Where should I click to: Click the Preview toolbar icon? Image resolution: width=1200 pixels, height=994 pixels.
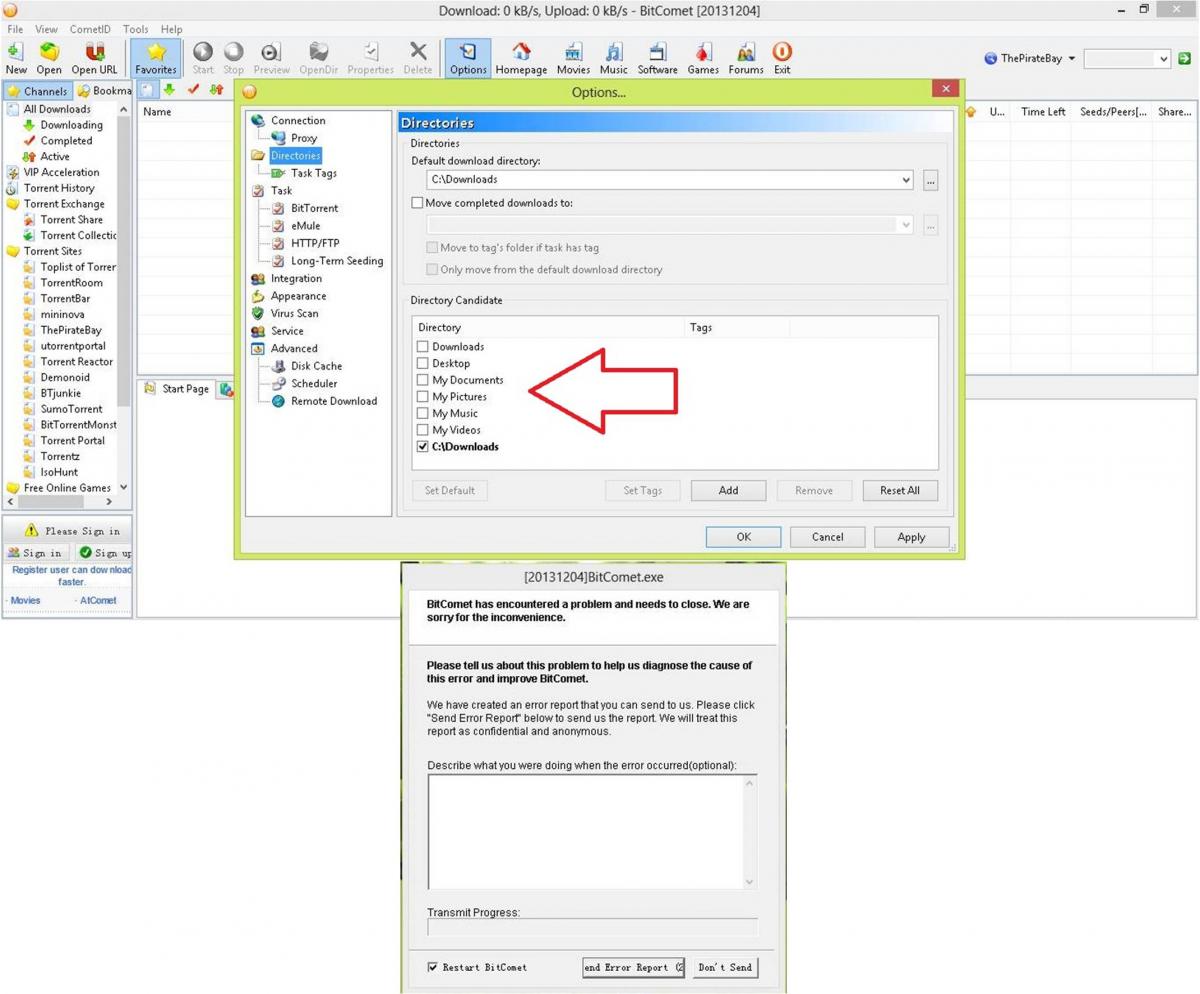tap(271, 58)
